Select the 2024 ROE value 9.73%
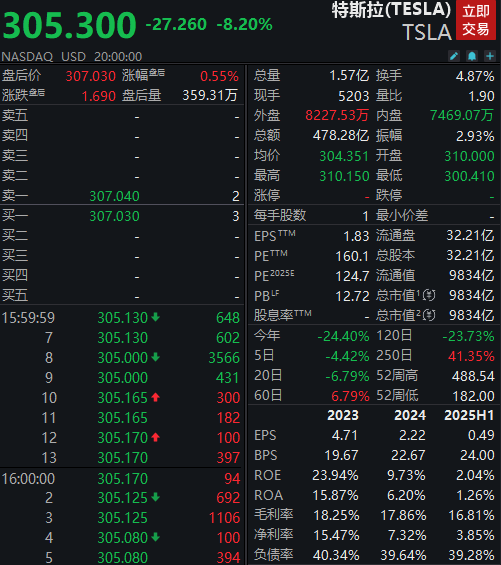This screenshot has width=501, height=565. pos(406,475)
